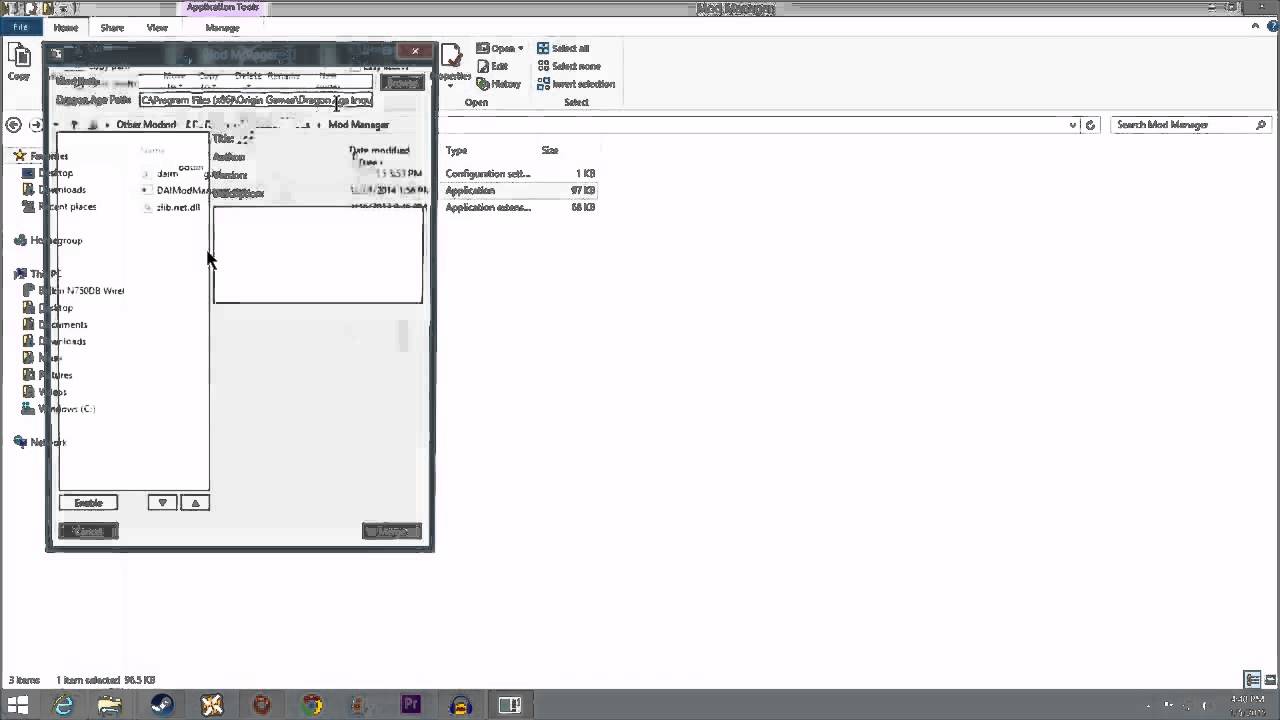Image resolution: width=1280 pixels, height=720 pixels.
Task: Click the Merge button in Mod Manager
Action: pos(391,531)
